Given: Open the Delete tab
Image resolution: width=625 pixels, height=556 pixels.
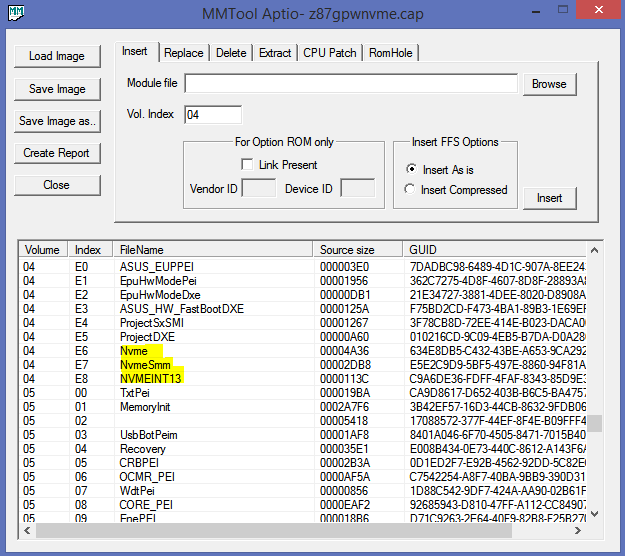Looking at the screenshot, I should (x=231, y=53).
